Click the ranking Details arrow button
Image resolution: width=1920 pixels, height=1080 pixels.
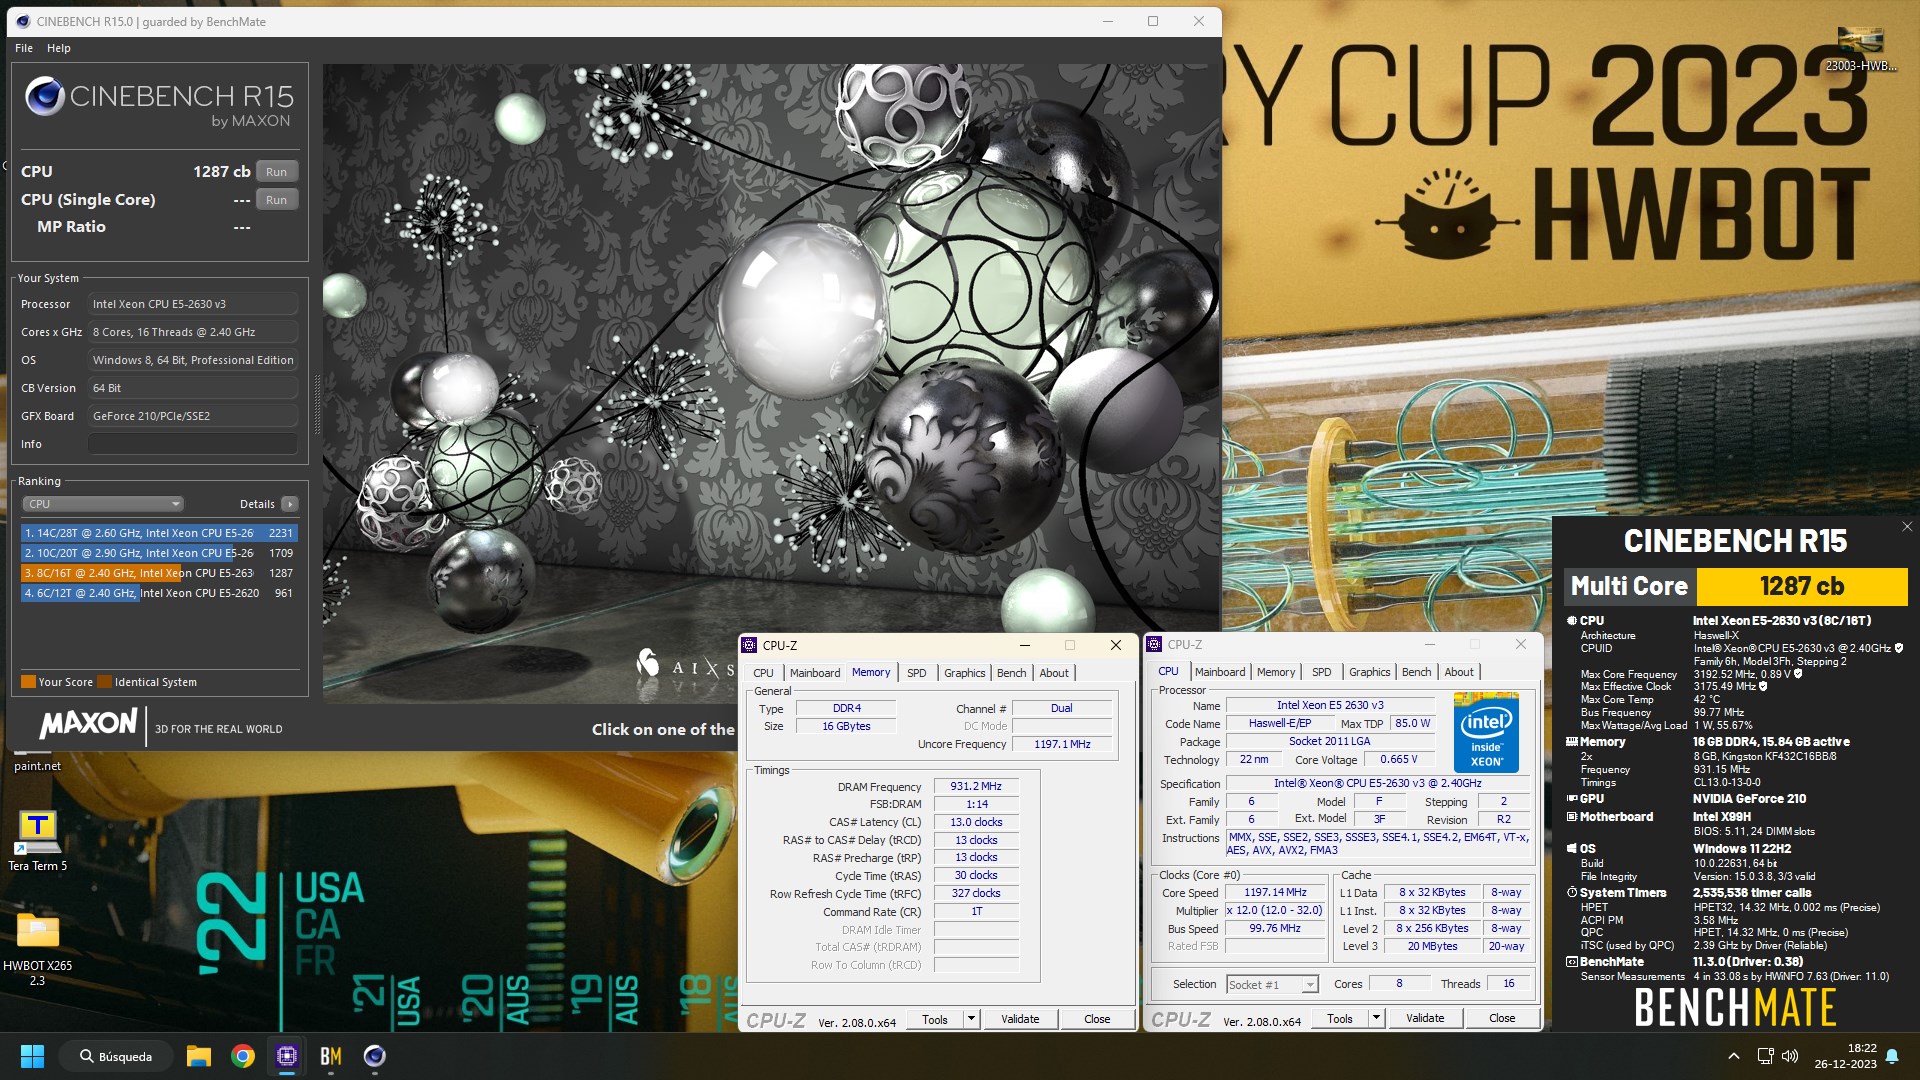[290, 504]
